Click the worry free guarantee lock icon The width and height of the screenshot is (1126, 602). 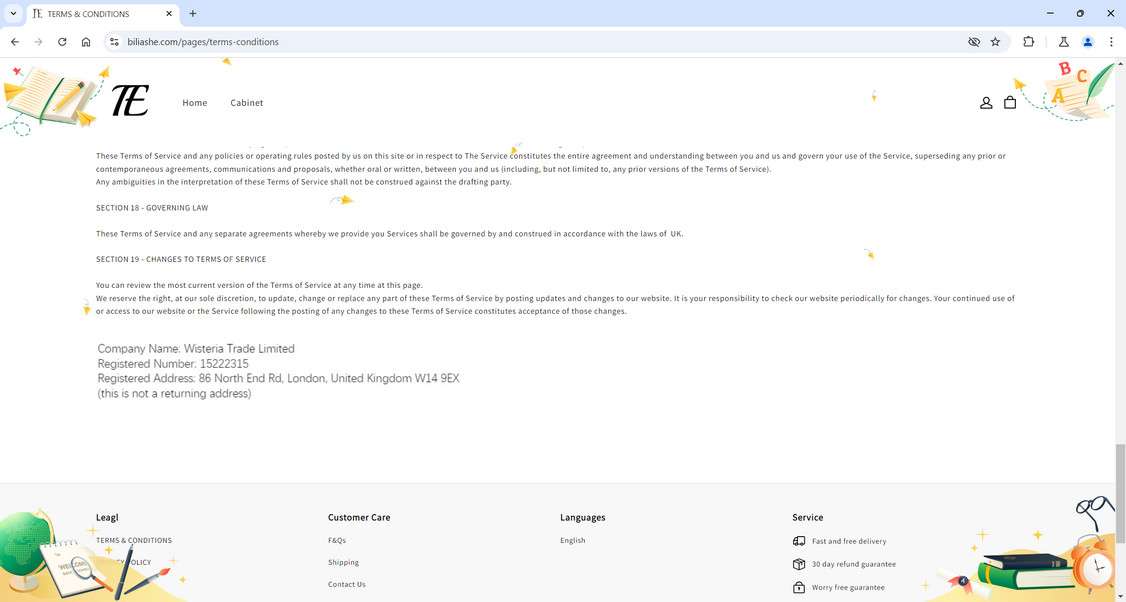pos(799,587)
